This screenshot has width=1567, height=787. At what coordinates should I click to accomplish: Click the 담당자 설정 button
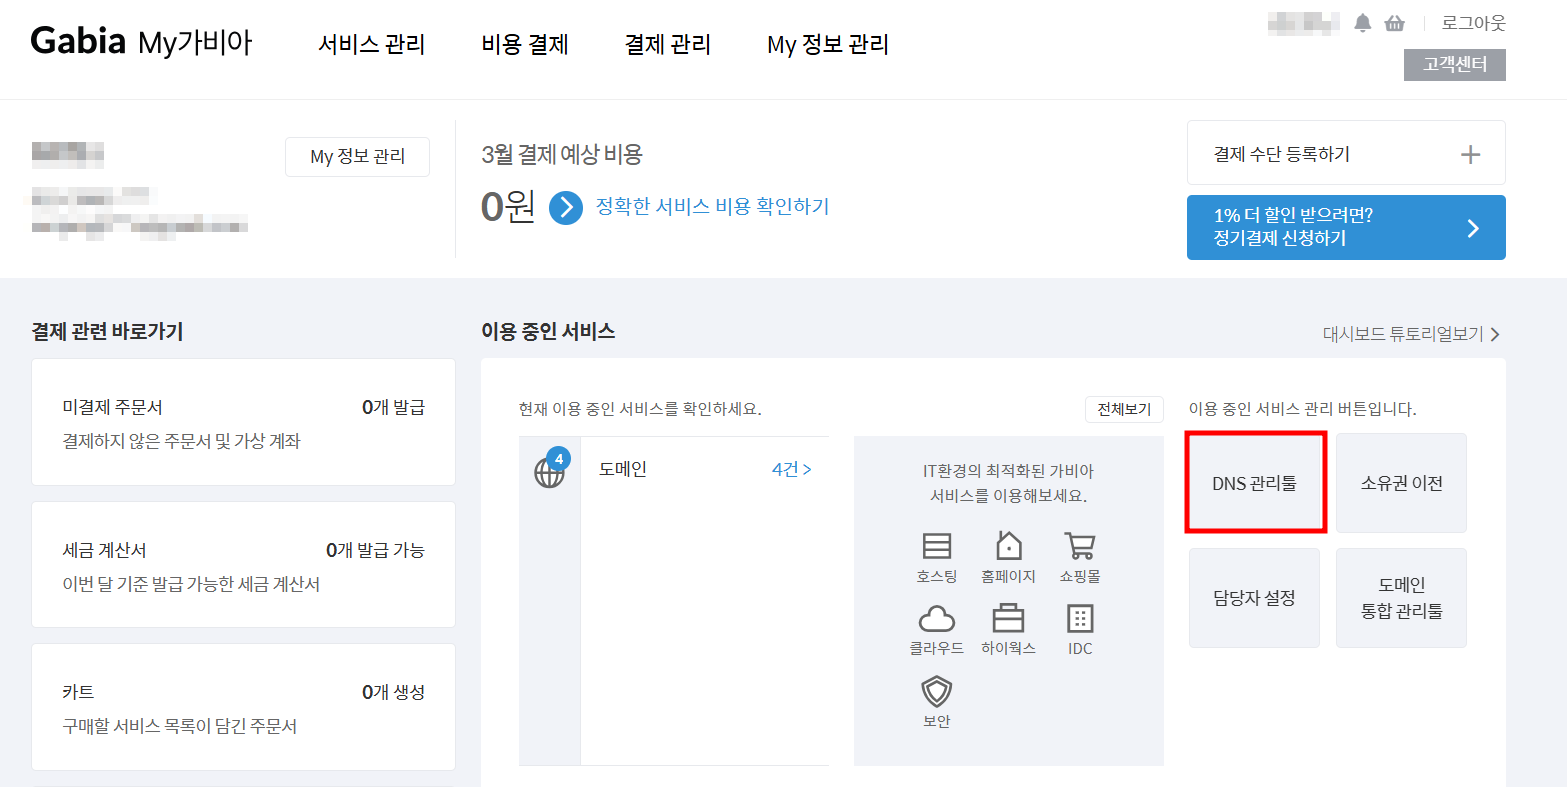[1254, 598]
